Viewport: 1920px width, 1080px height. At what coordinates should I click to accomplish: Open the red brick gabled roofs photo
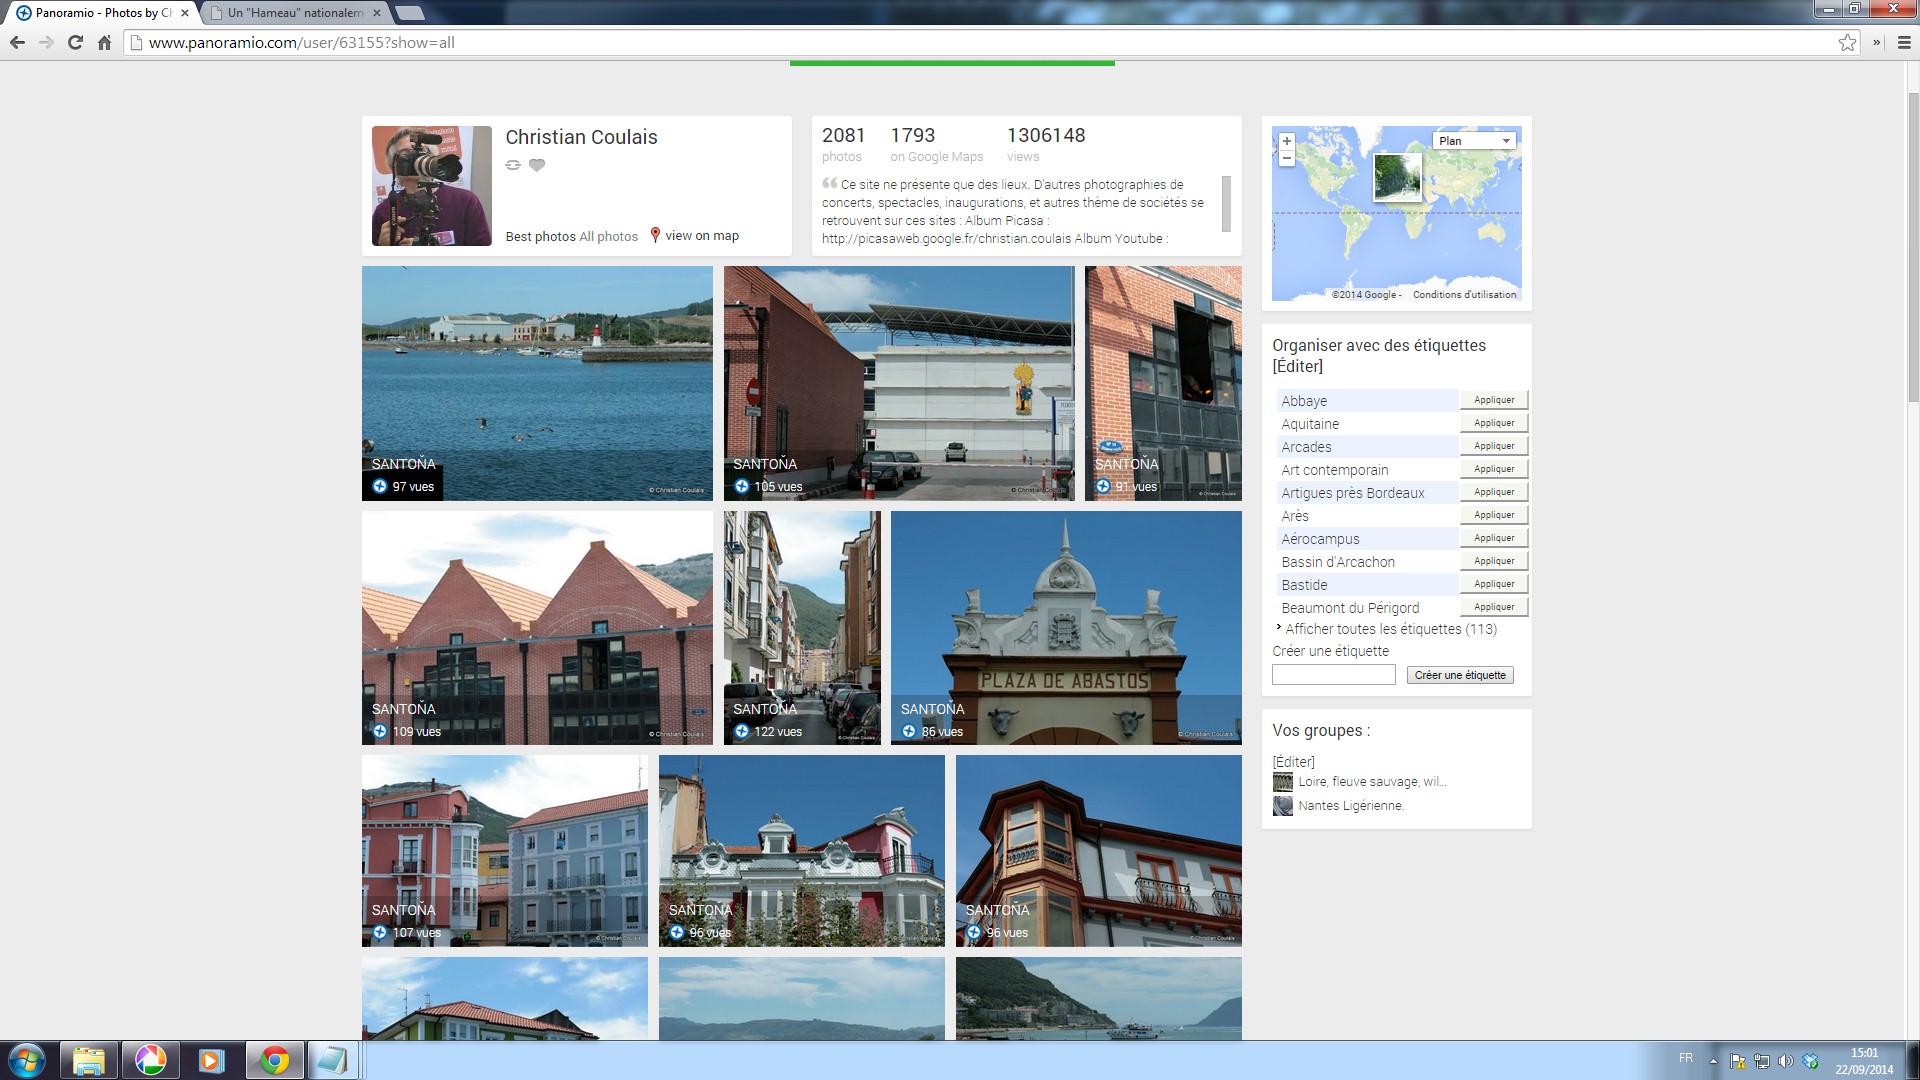(x=537, y=628)
